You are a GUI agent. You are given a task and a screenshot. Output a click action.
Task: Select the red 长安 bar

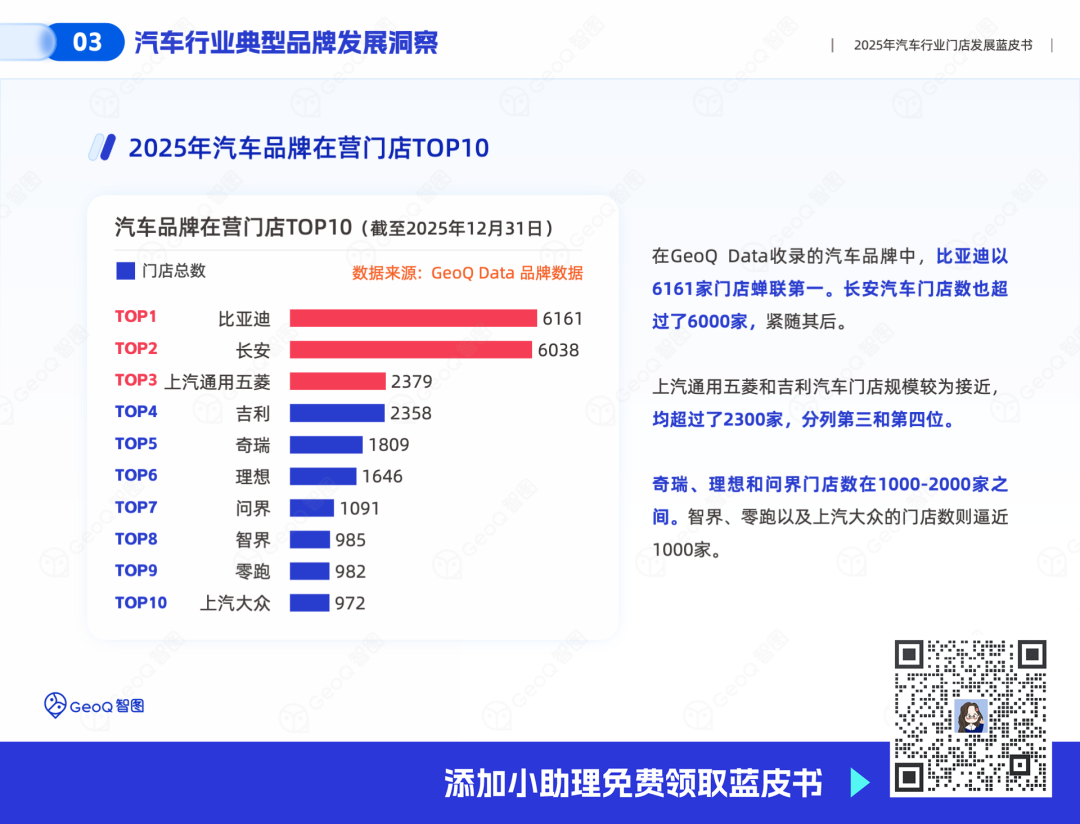[x=410, y=350]
